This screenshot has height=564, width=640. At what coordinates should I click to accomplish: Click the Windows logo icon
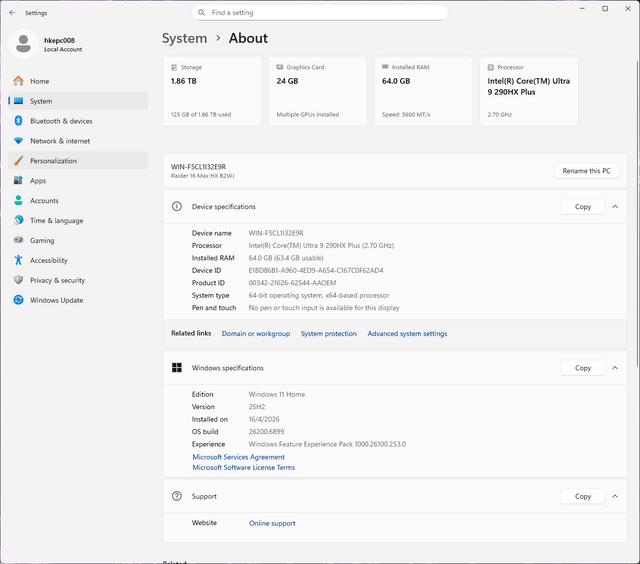point(177,368)
